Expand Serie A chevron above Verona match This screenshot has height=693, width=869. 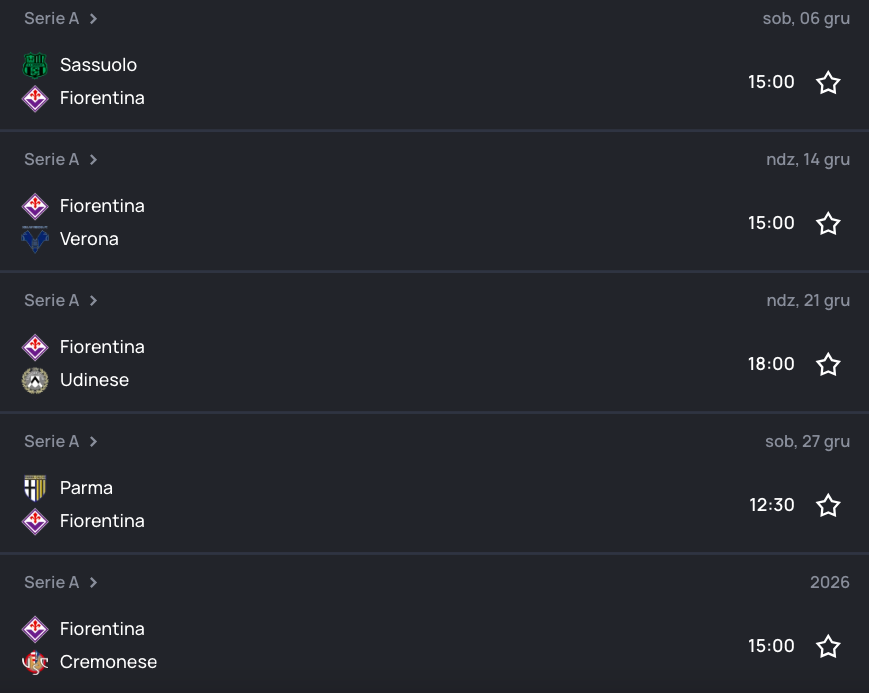click(93, 160)
